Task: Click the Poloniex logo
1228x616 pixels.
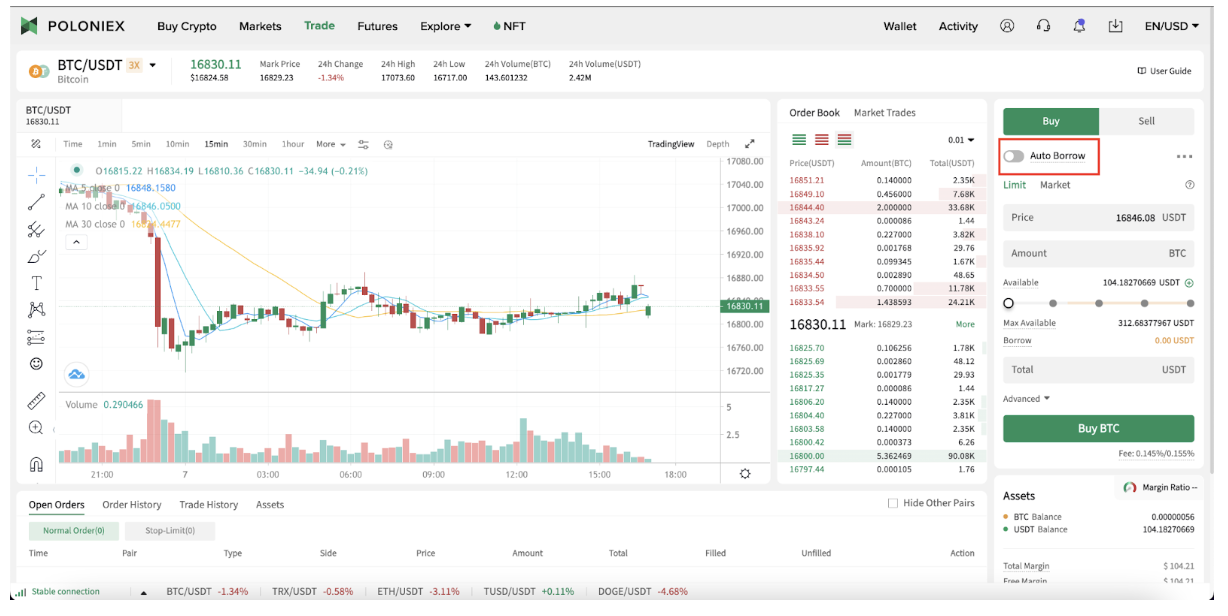Action: [x=75, y=26]
